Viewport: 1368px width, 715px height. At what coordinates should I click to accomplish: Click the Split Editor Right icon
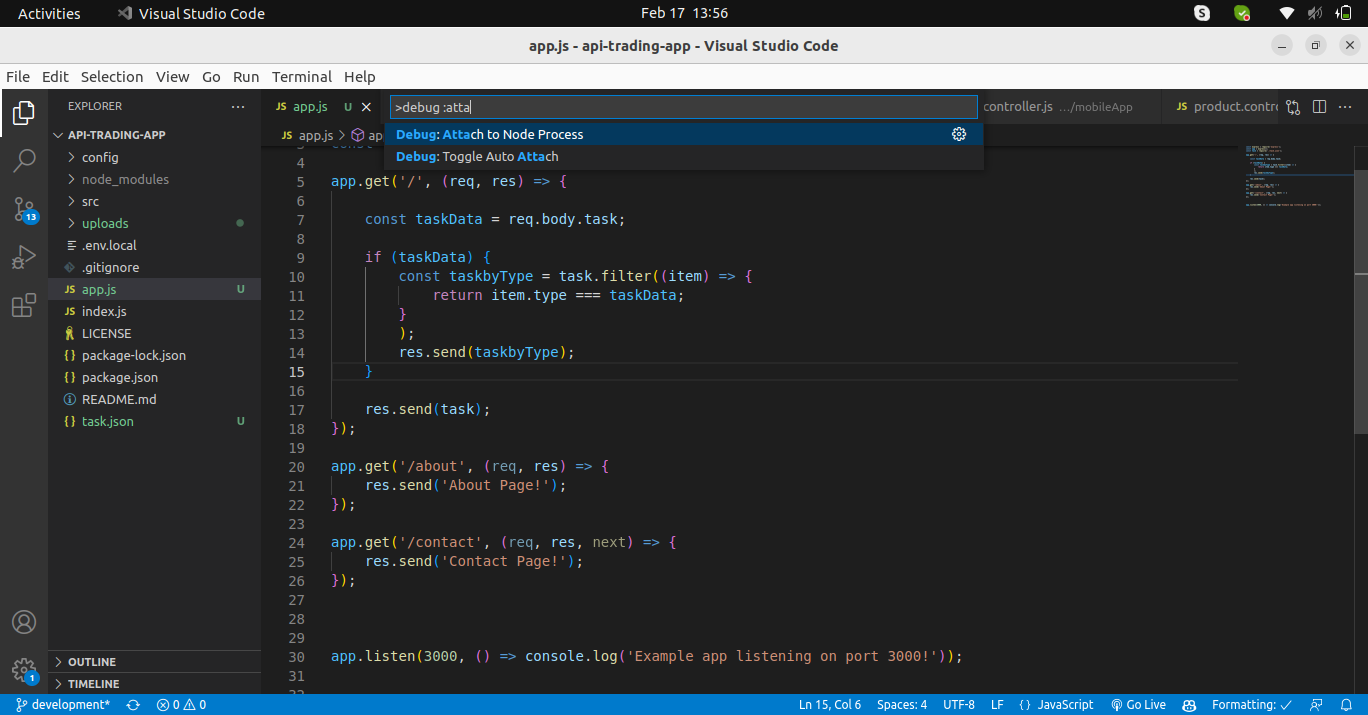(1319, 107)
